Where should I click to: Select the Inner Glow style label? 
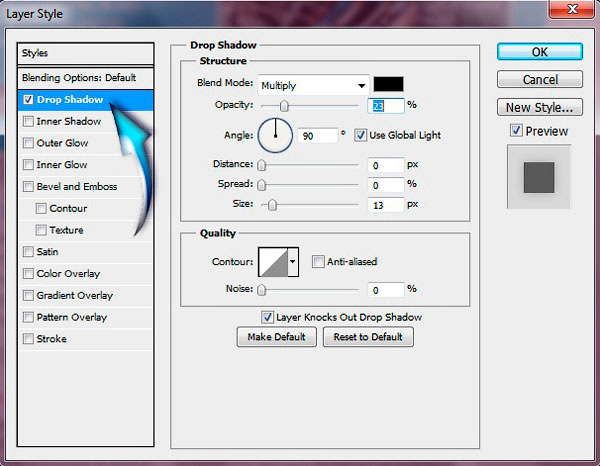coord(62,165)
